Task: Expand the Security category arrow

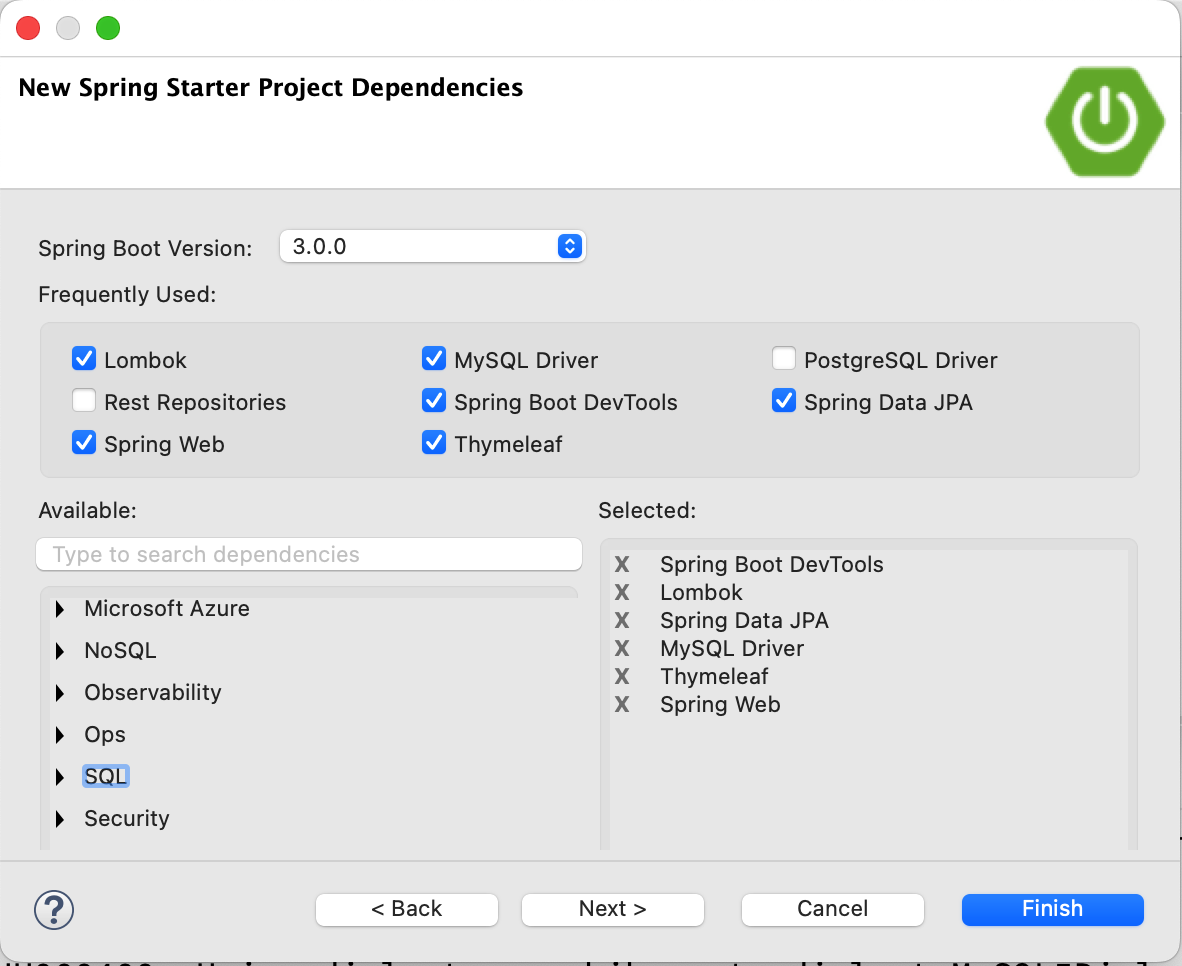Action: [x=61, y=819]
